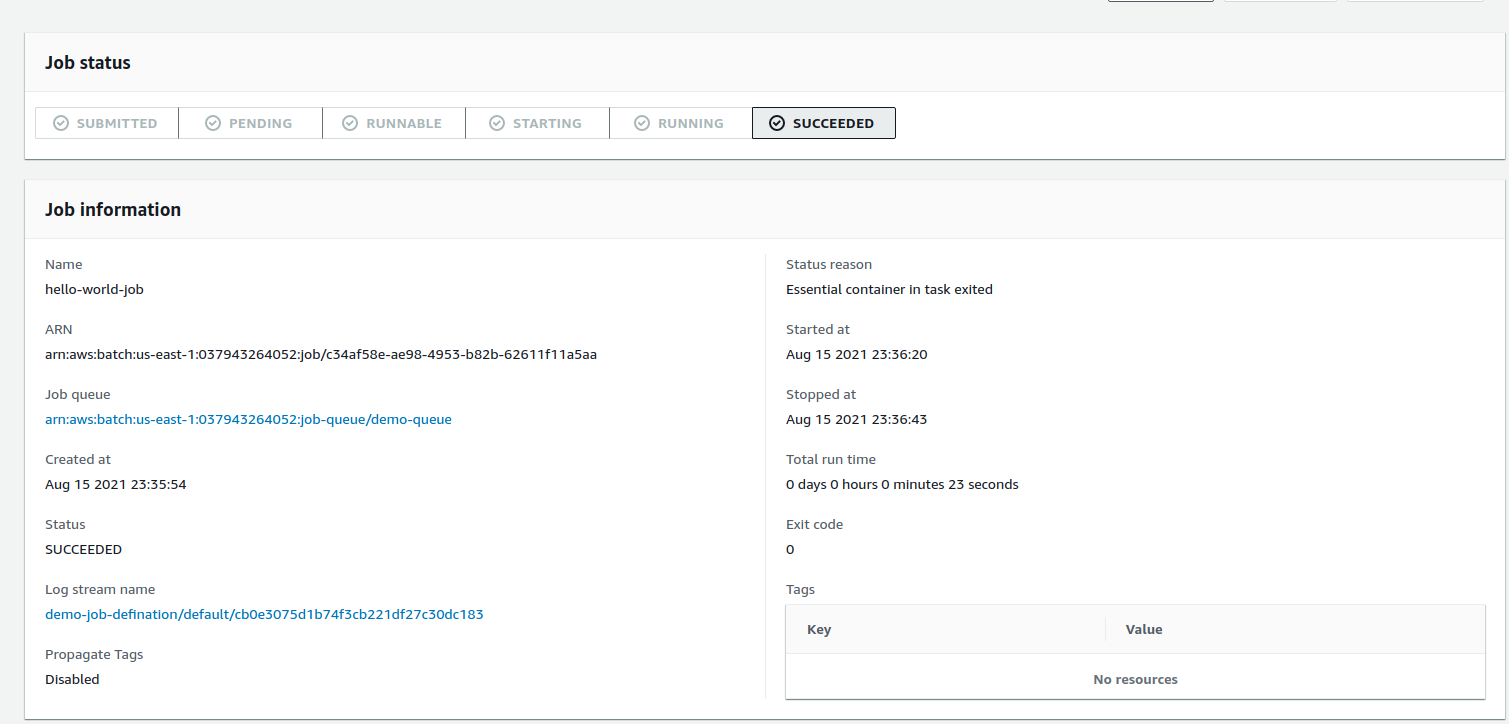
Task: Click the Stopped at field label
Action: click(x=821, y=395)
